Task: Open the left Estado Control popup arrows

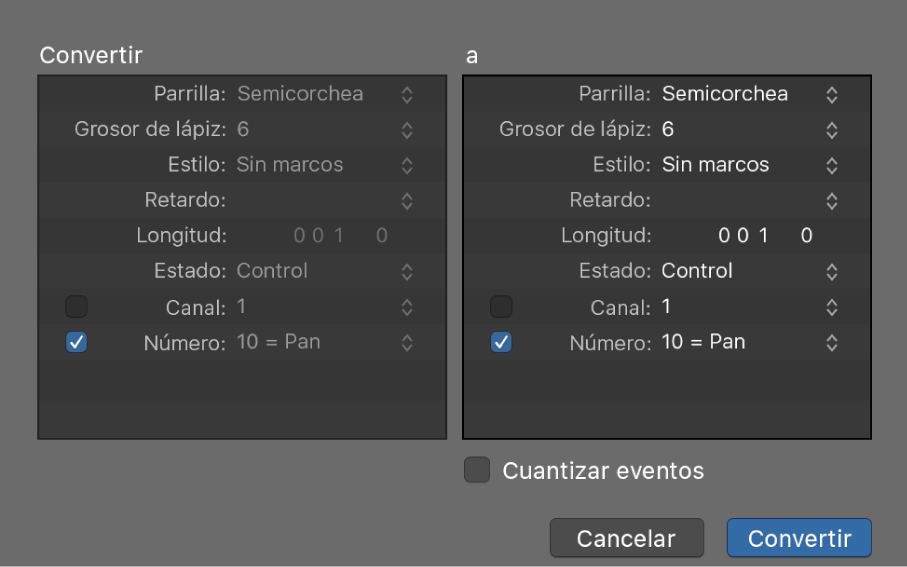Action: [x=407, y=271]
